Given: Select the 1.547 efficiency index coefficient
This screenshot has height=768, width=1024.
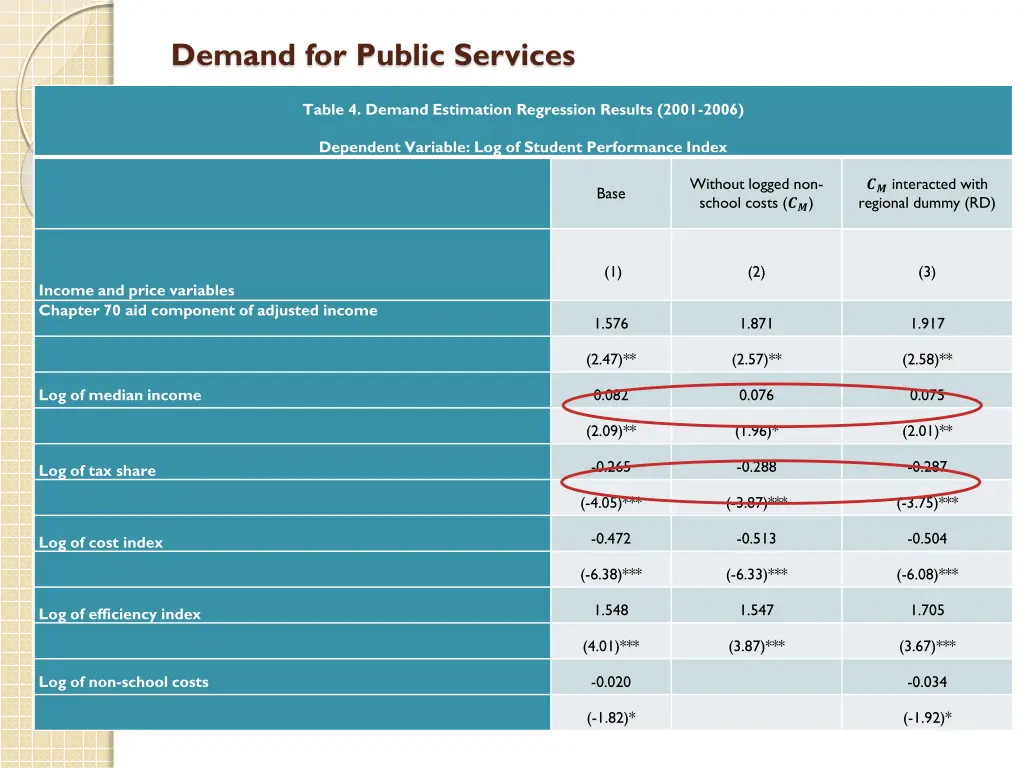Looking at the screenshot, I should click(x=756, y=610).
